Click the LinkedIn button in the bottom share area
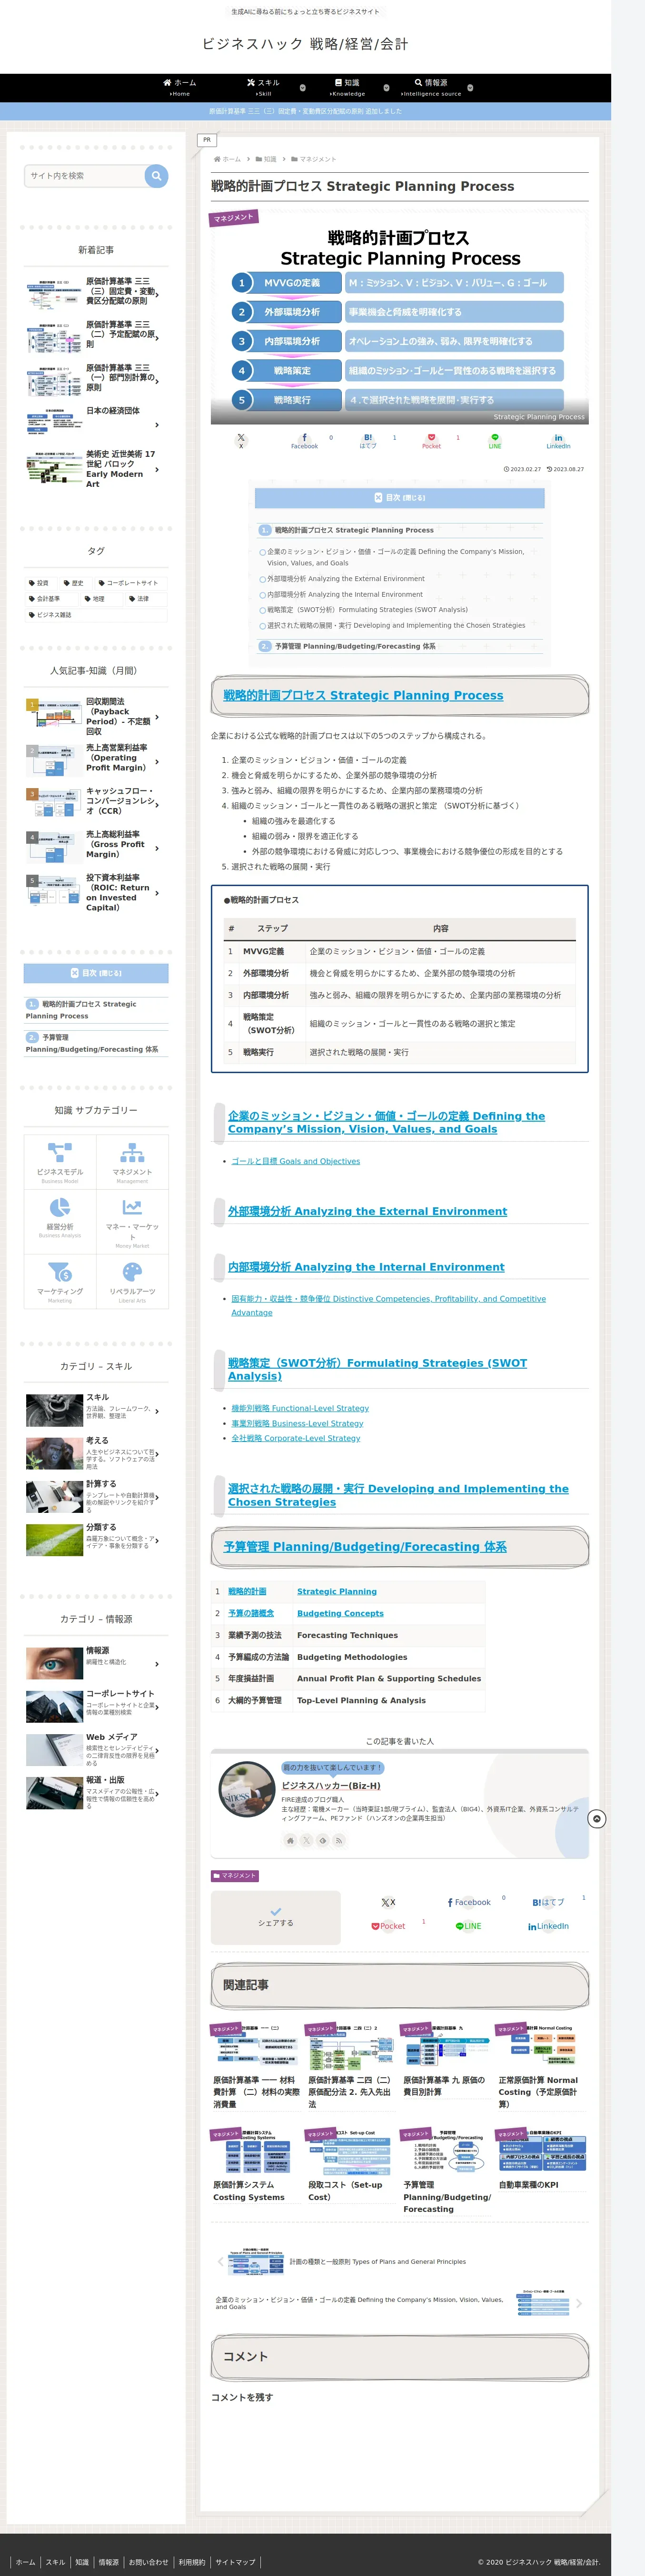The height and width of the screenshot is (2576, 645). point(548,1926)
